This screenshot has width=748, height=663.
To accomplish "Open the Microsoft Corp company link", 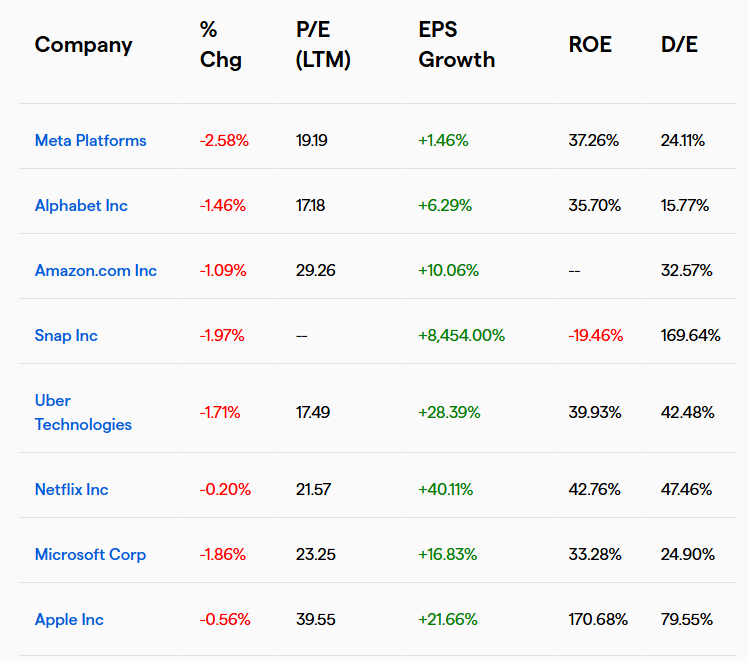I will [90, 554].
